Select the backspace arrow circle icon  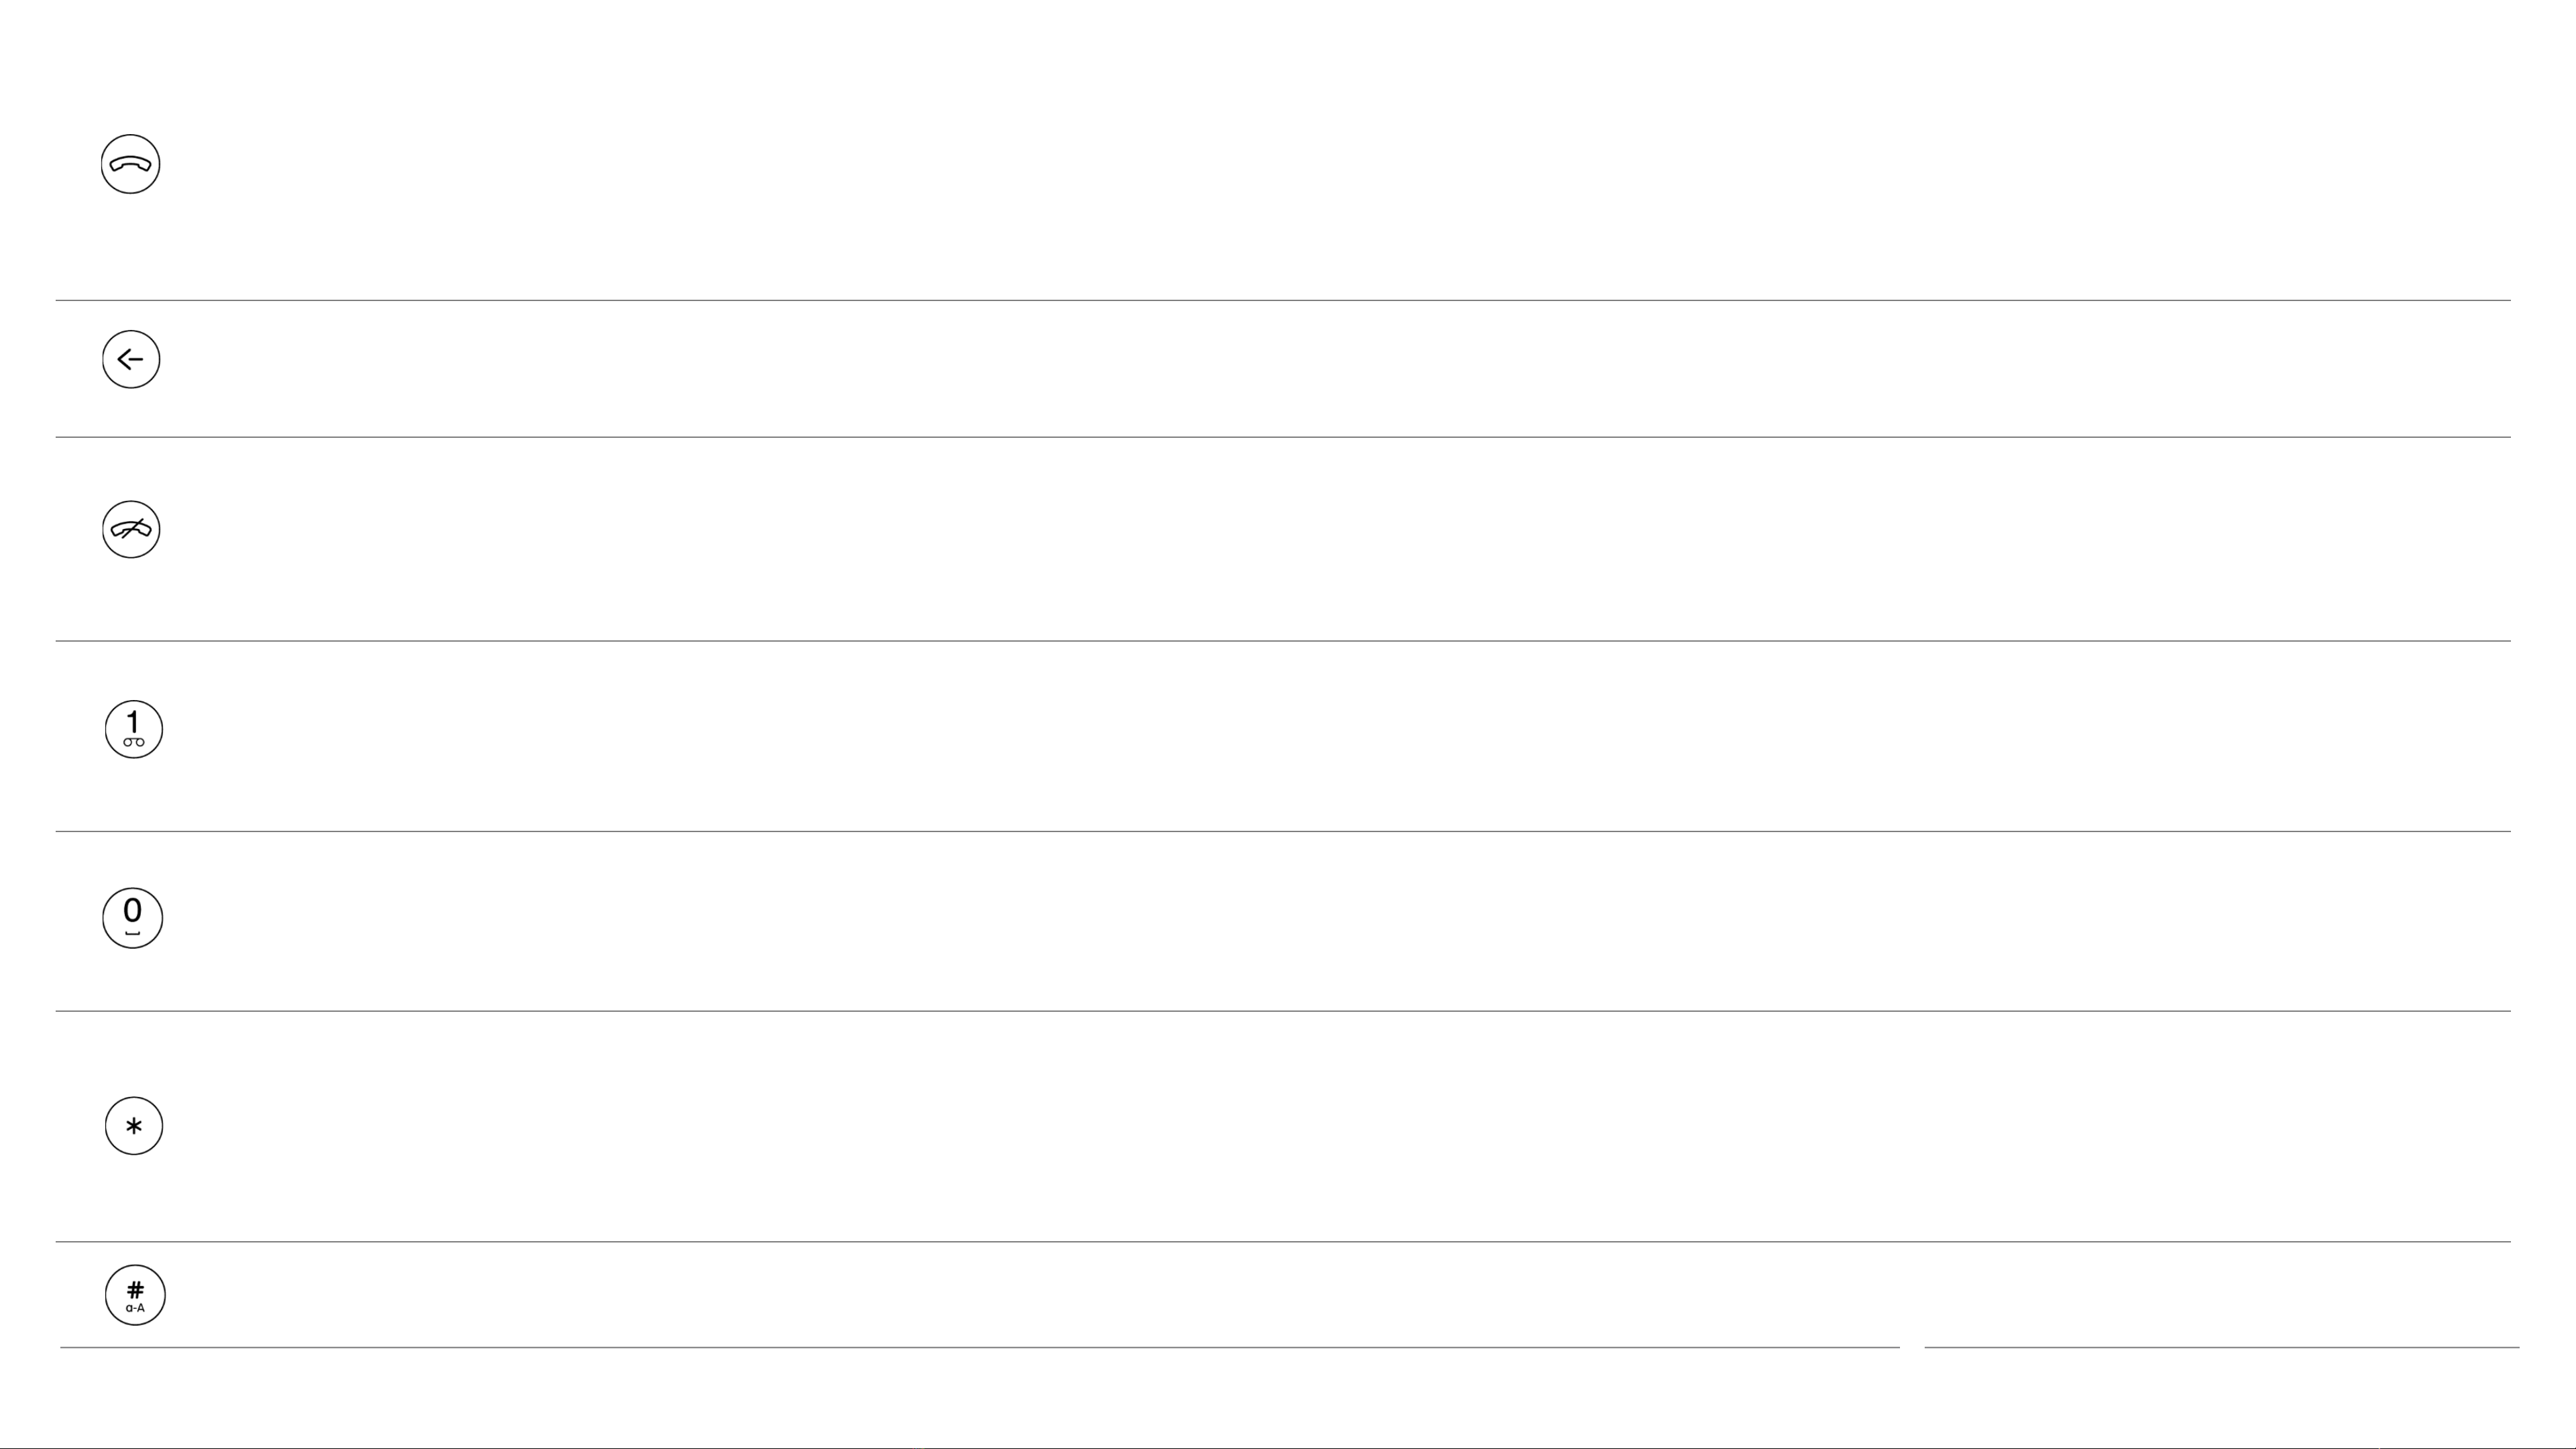pyautogui.click(x=131, y=359)
